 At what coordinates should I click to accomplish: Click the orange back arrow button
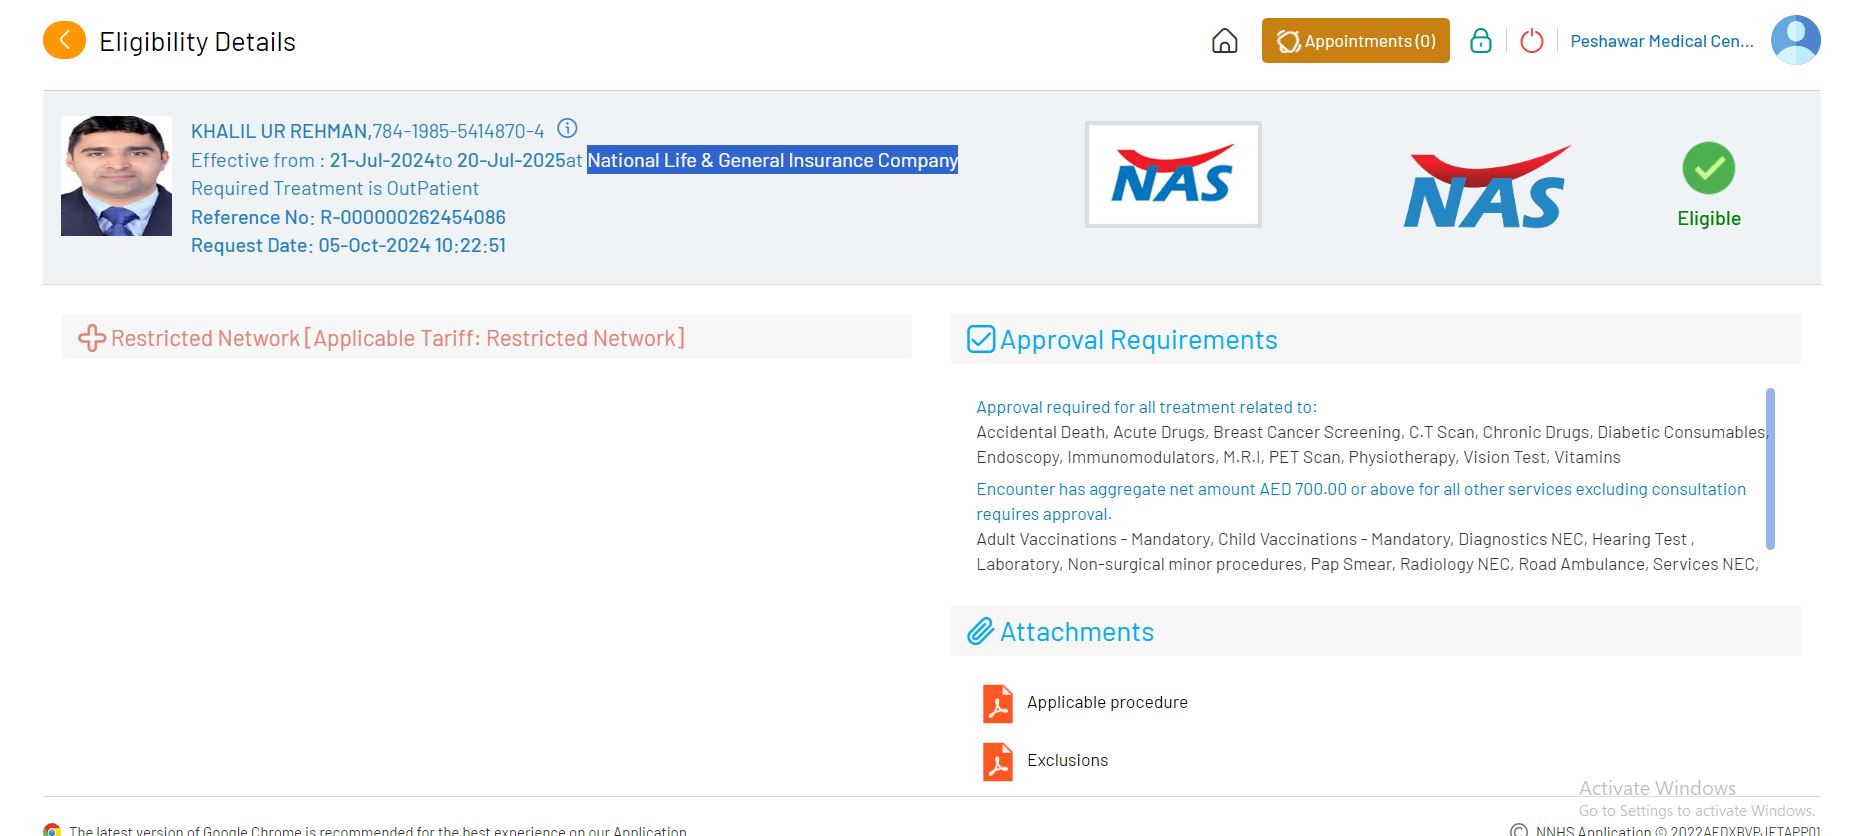(64, 41)
